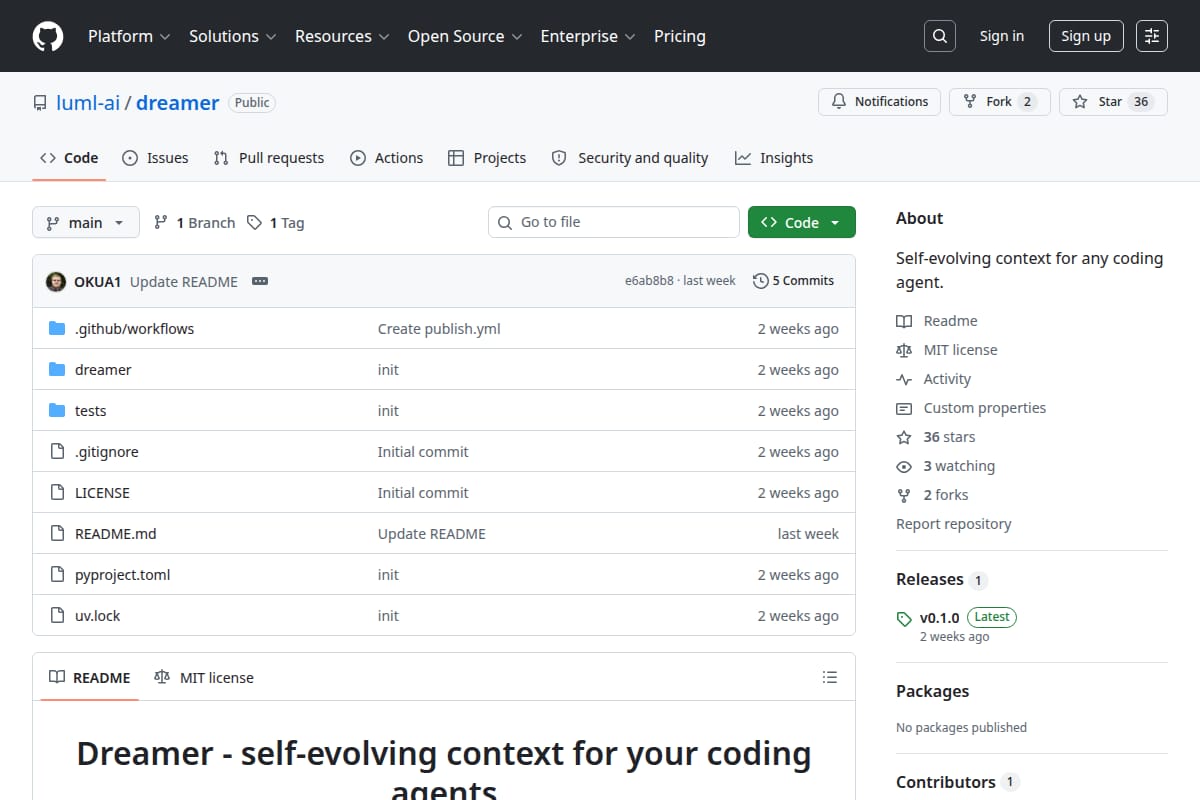Click the Custom properties note icon

[x=904, y=409]
